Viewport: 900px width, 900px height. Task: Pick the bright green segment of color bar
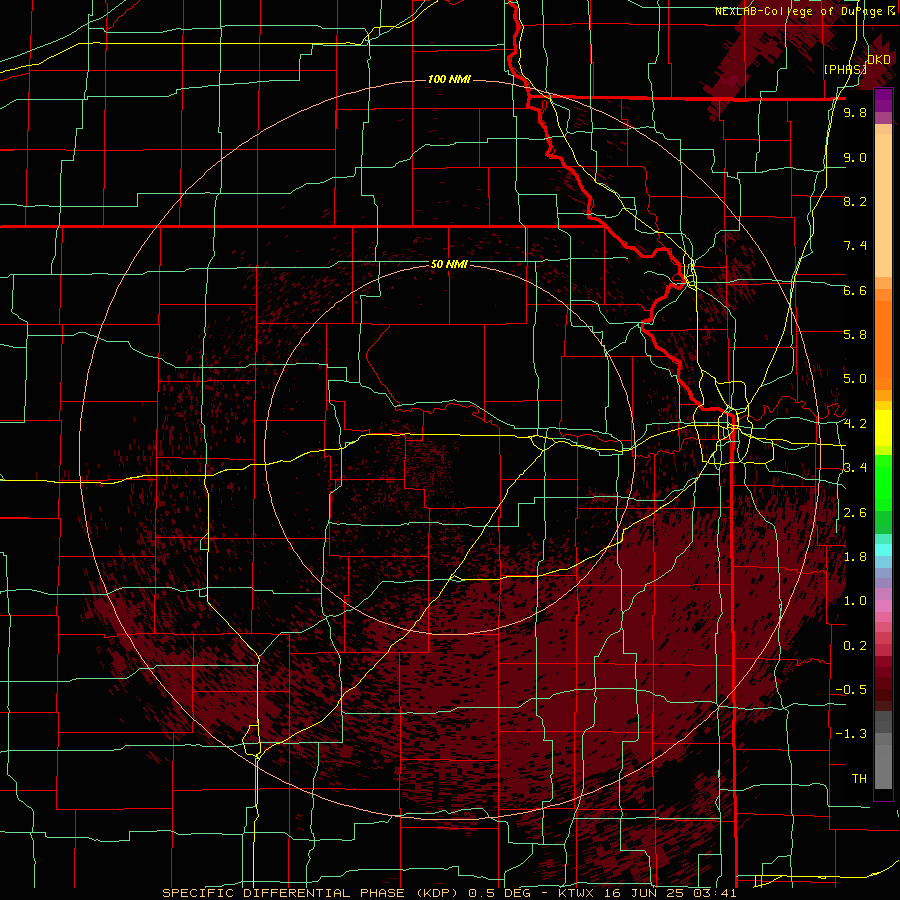pos(883,485)
